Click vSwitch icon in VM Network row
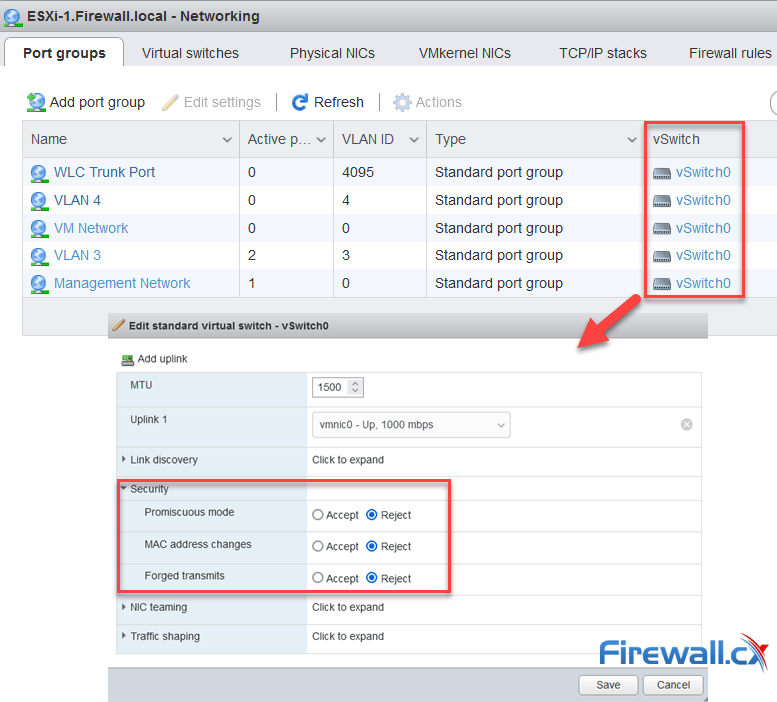 pyautogui.click(x=662, y=228)
